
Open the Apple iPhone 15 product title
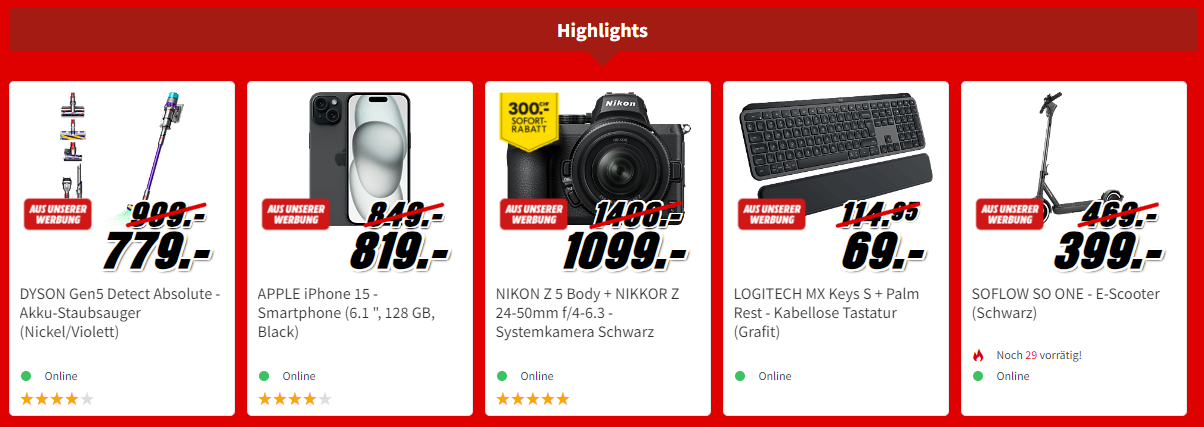346,313
